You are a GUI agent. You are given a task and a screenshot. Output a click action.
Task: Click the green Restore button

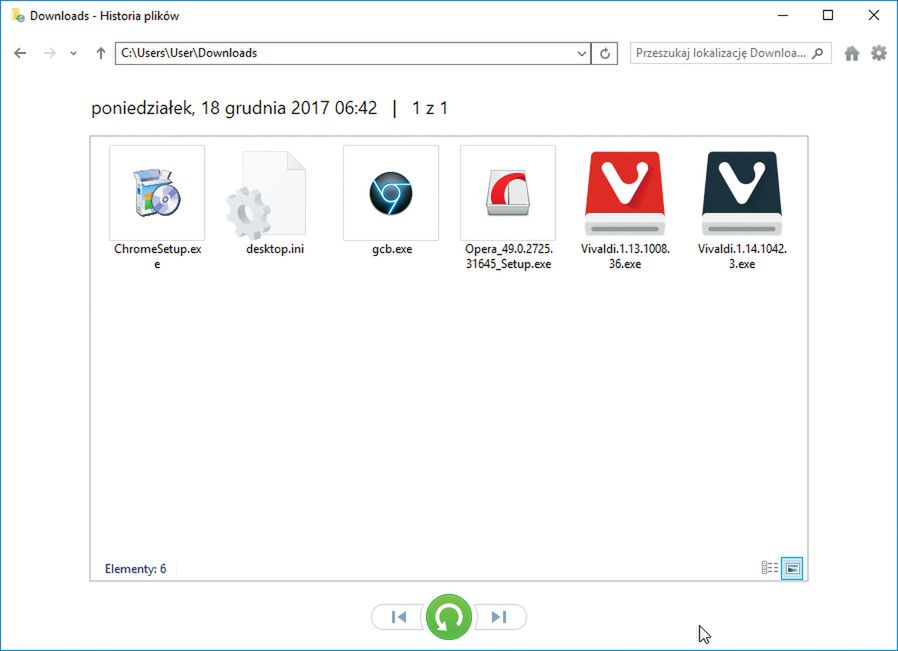tap(448, 617)
